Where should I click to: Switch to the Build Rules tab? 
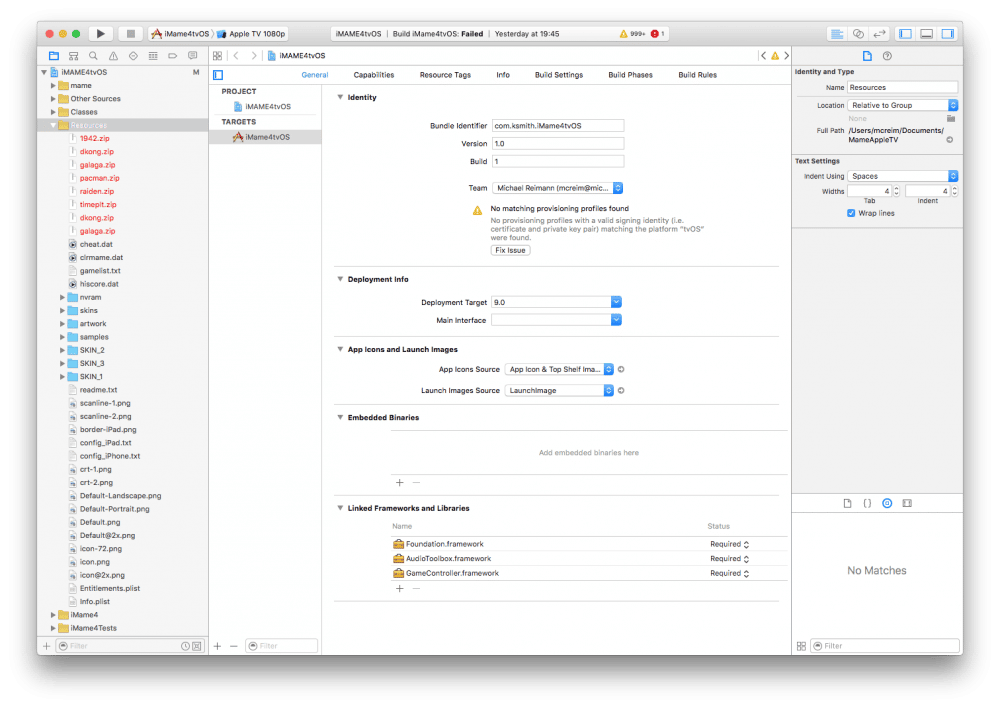697,75
